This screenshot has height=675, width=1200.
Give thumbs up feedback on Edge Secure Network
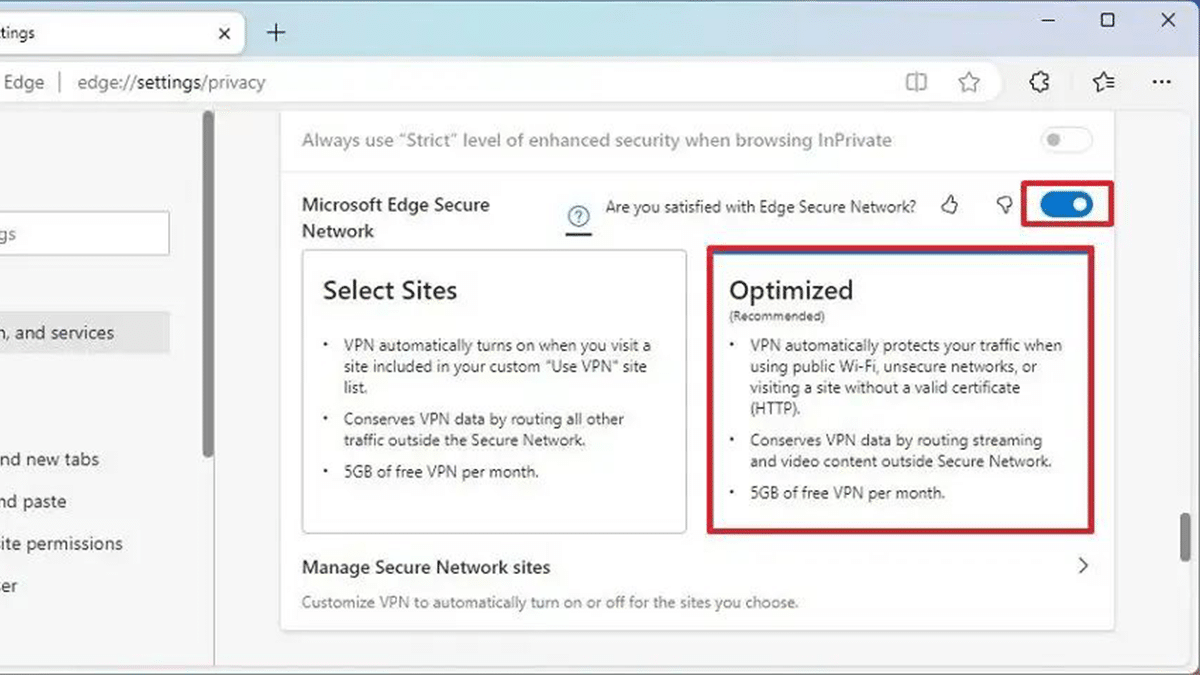949,204
